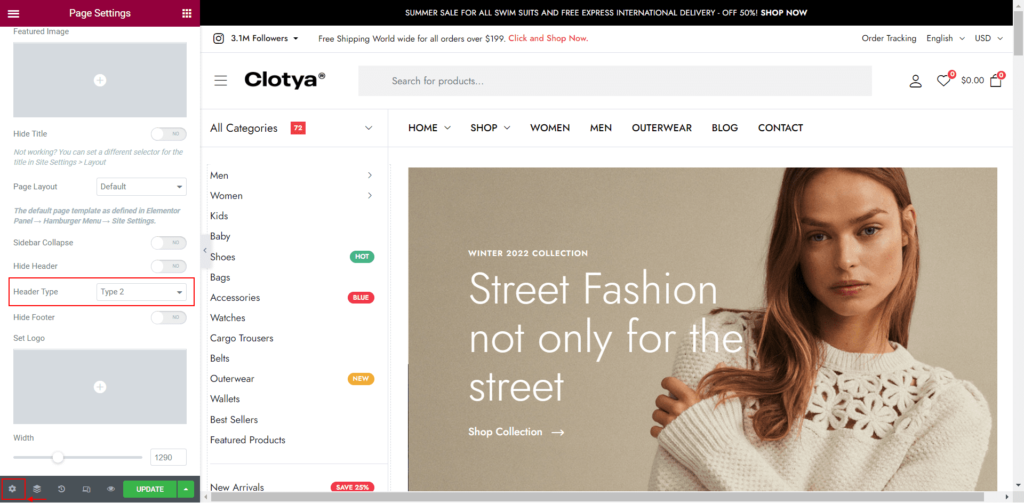Open the Header Type dropdown
Screen dimensions: 1024x503
pyautogui.click(x=141, y=292)
